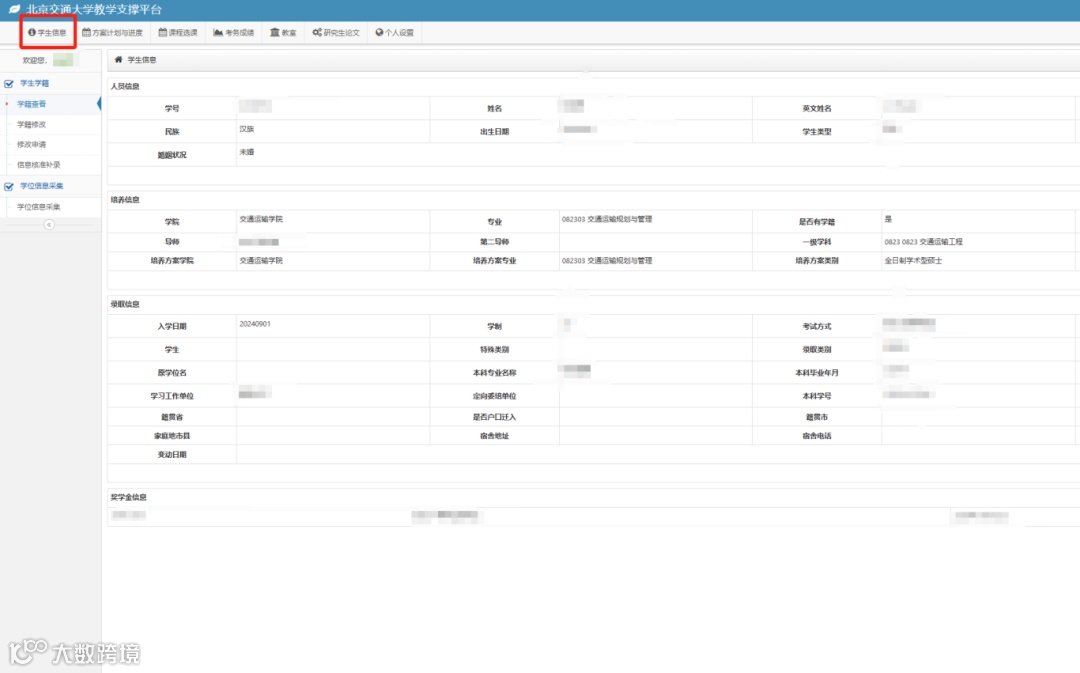Click the 一级学科 field label

pyautogui.click(x=817, y=242)
